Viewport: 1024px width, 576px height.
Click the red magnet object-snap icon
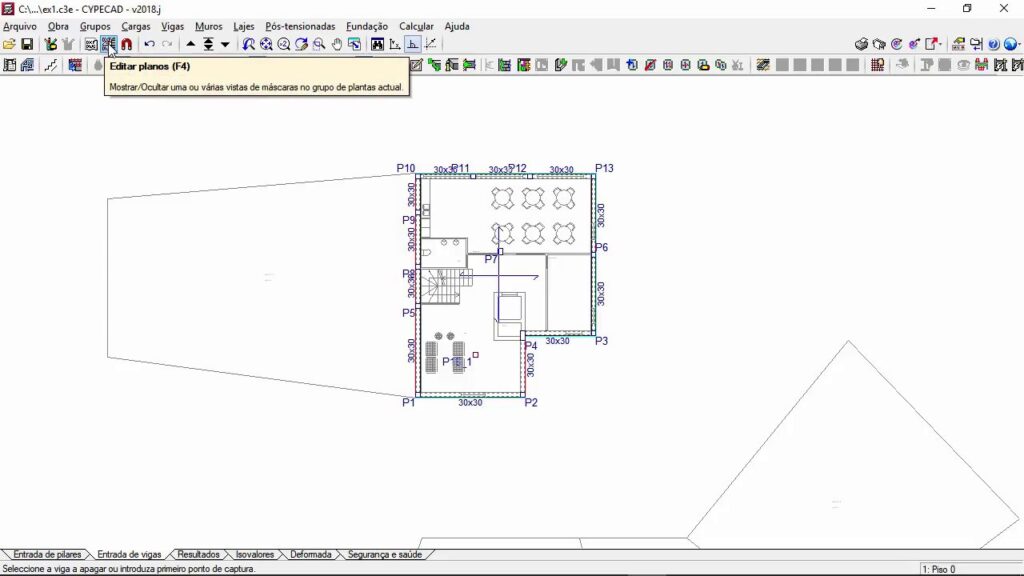coord(126,44)
